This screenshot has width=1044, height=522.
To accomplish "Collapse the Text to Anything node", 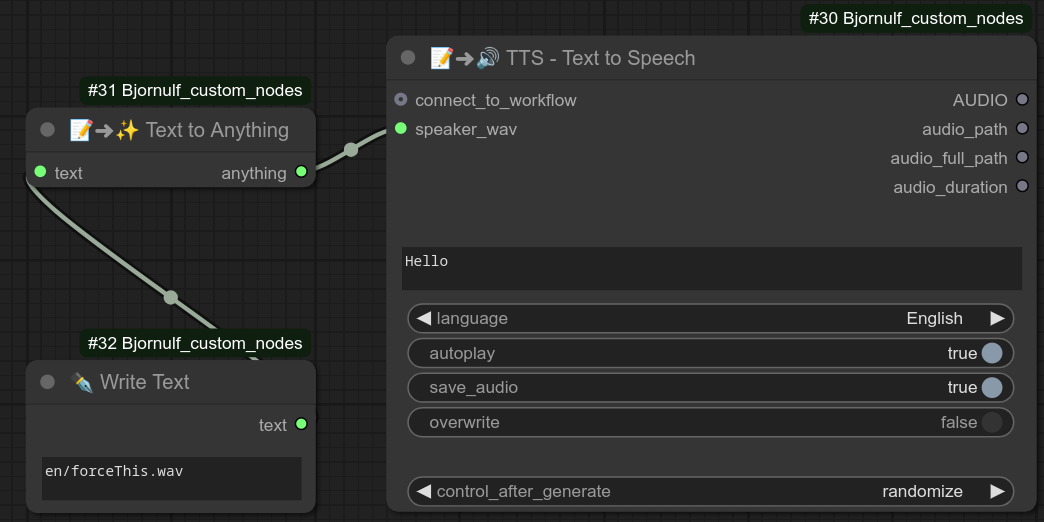I will click(x=47, y=130).
